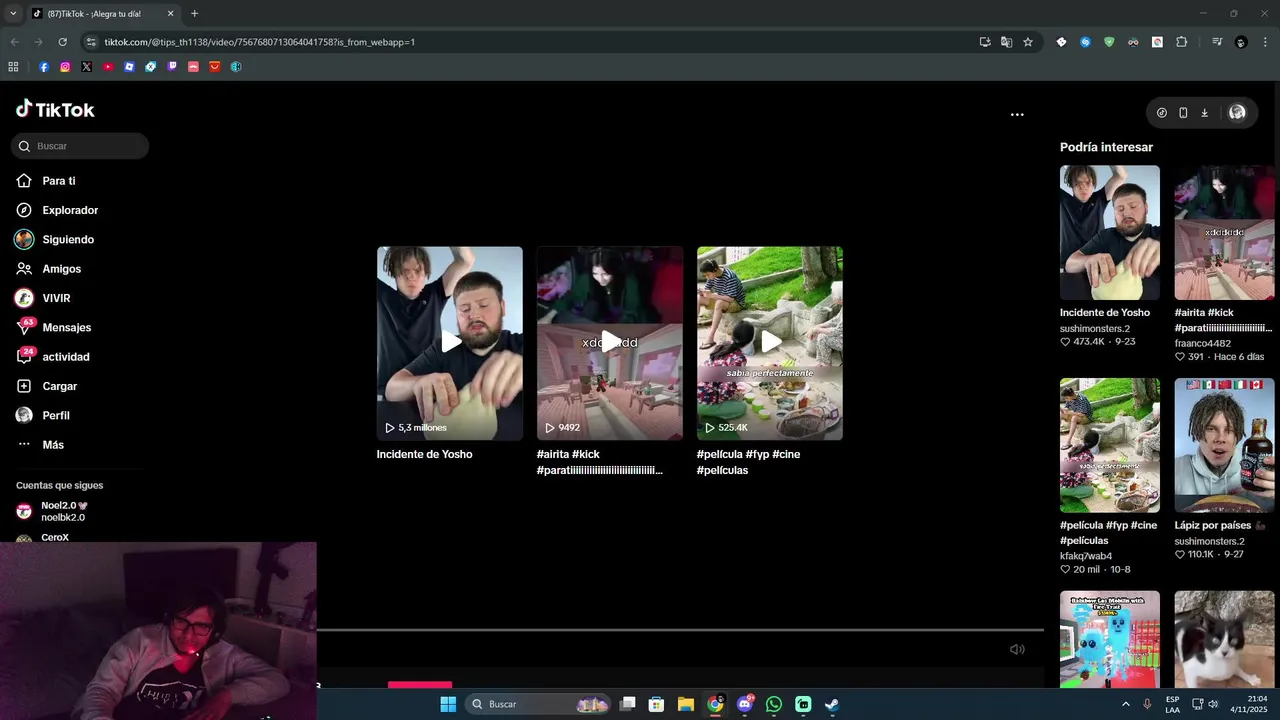Image resolution: width=1280 pixels, height=720 pixels.
Task: Open the TikTok profile avatar menu
Action: 1237,113
